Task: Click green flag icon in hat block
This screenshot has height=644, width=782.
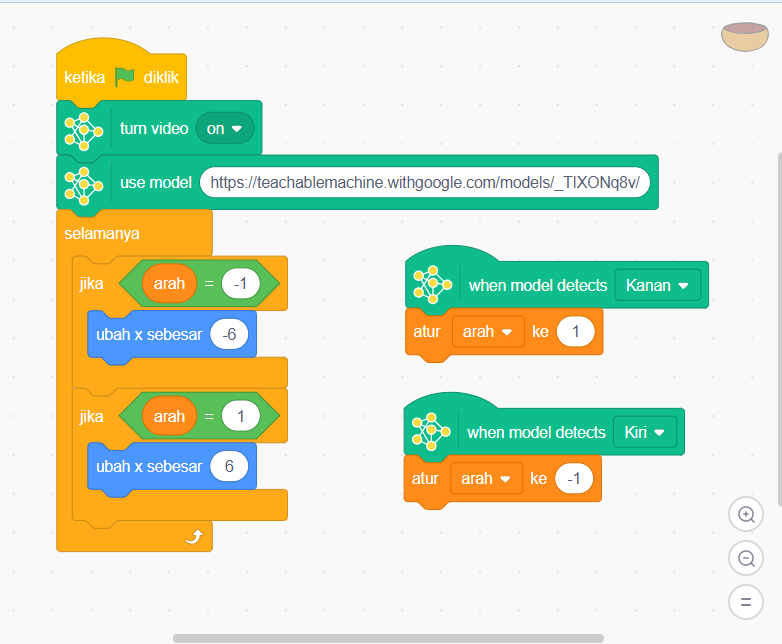Action: tap(124, 77)
